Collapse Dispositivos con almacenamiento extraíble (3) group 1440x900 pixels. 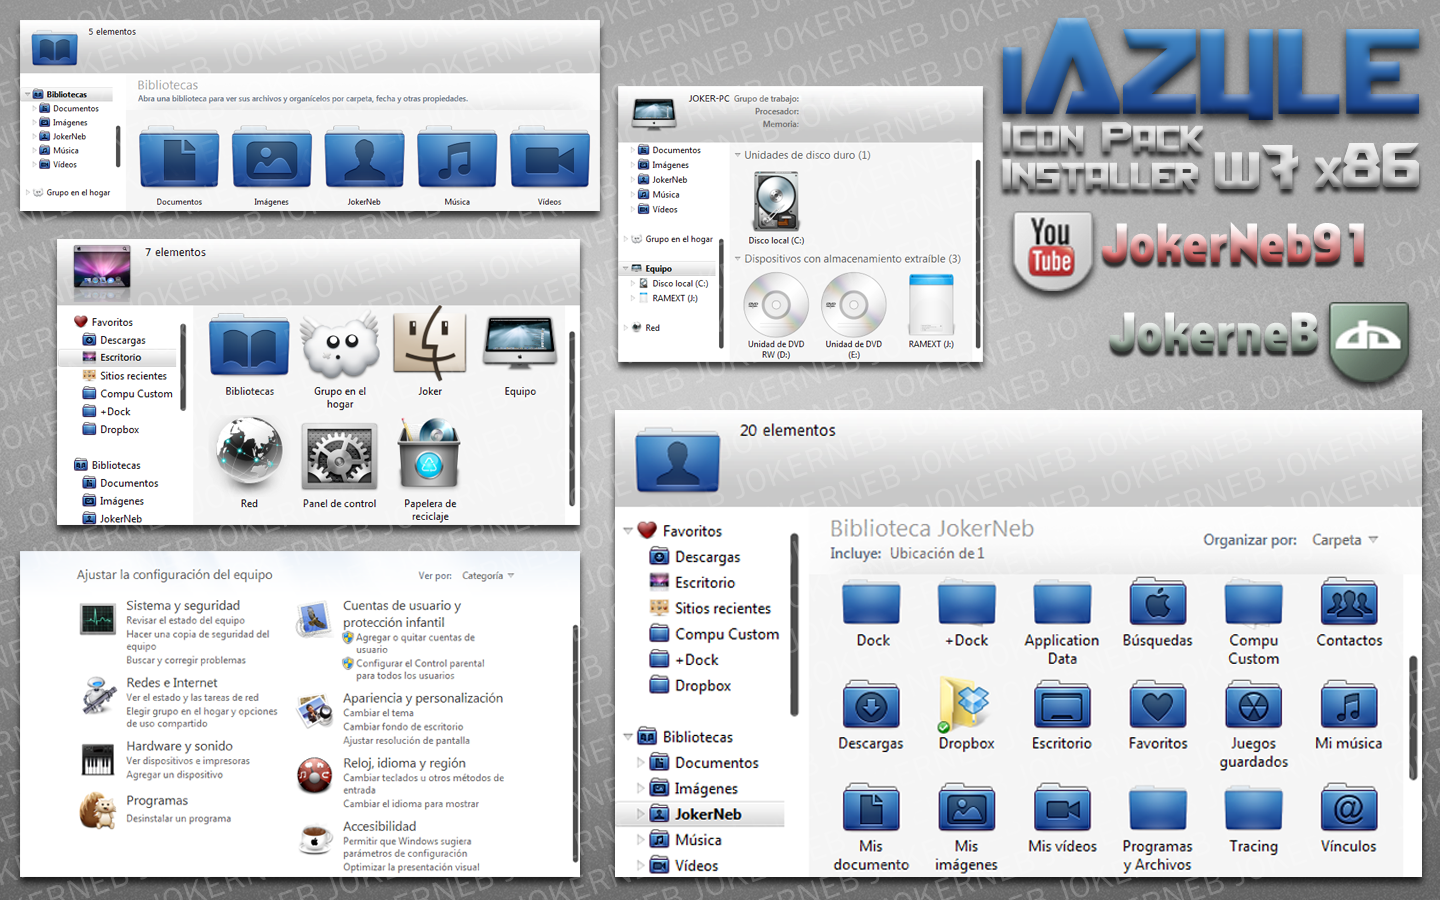[738, 259]
